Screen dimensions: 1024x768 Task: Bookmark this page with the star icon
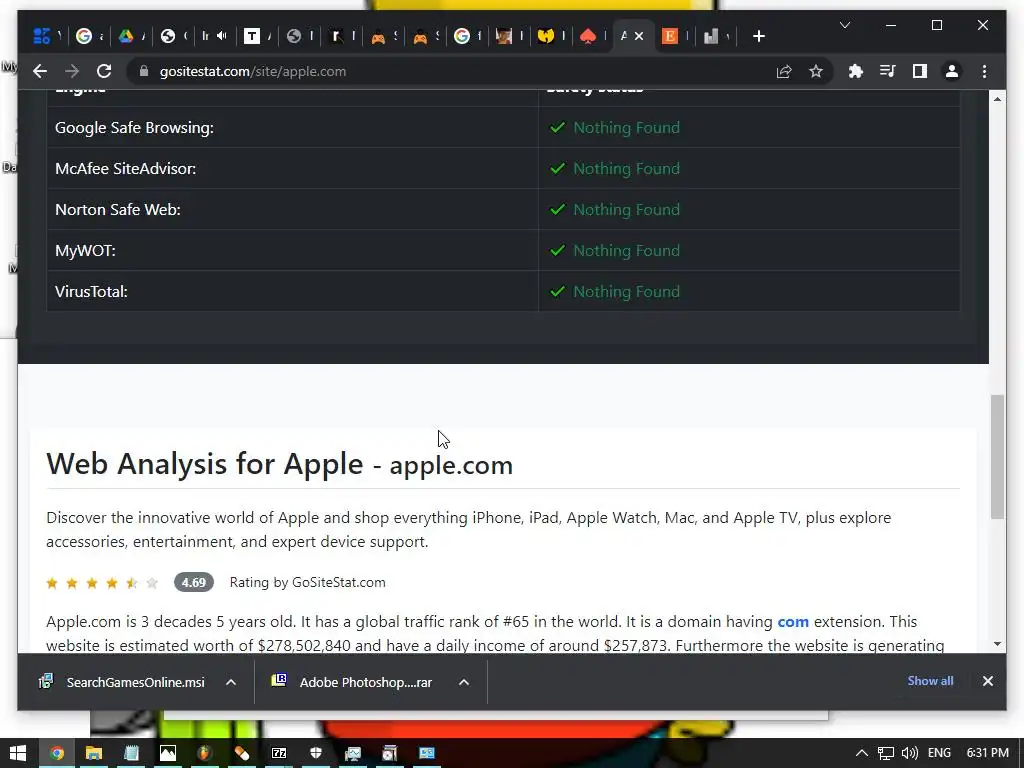pyautogui.click(x=816, y=71)
